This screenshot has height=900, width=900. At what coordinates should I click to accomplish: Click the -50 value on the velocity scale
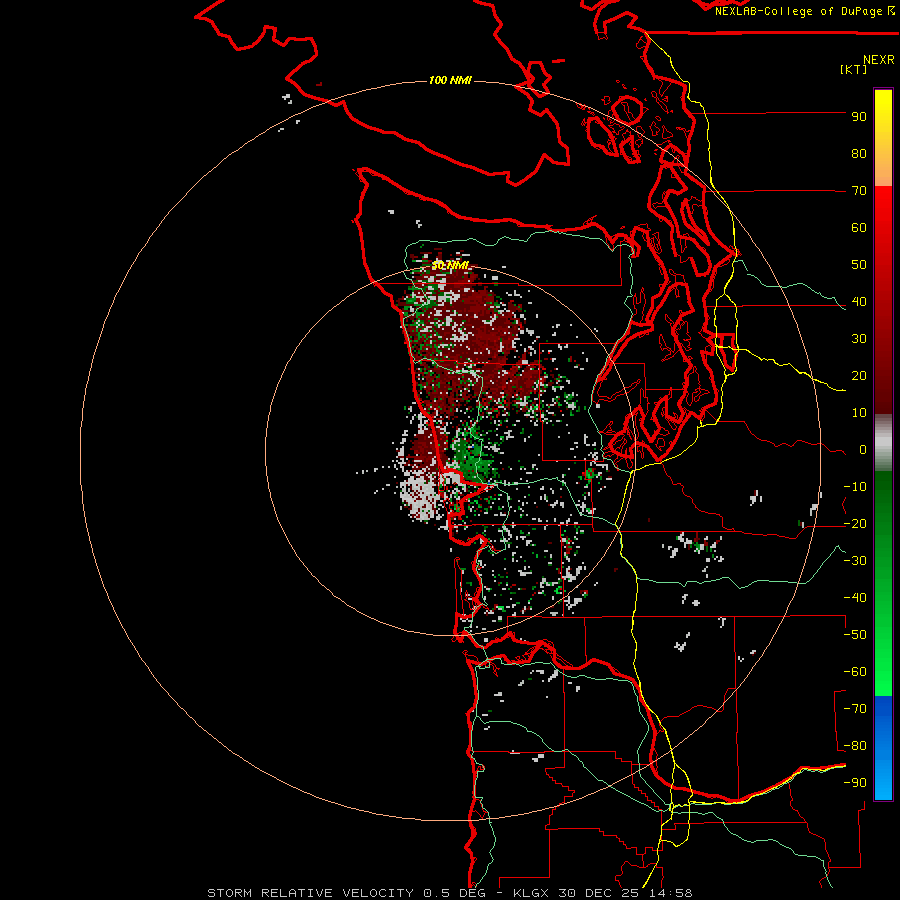[855, 635]
